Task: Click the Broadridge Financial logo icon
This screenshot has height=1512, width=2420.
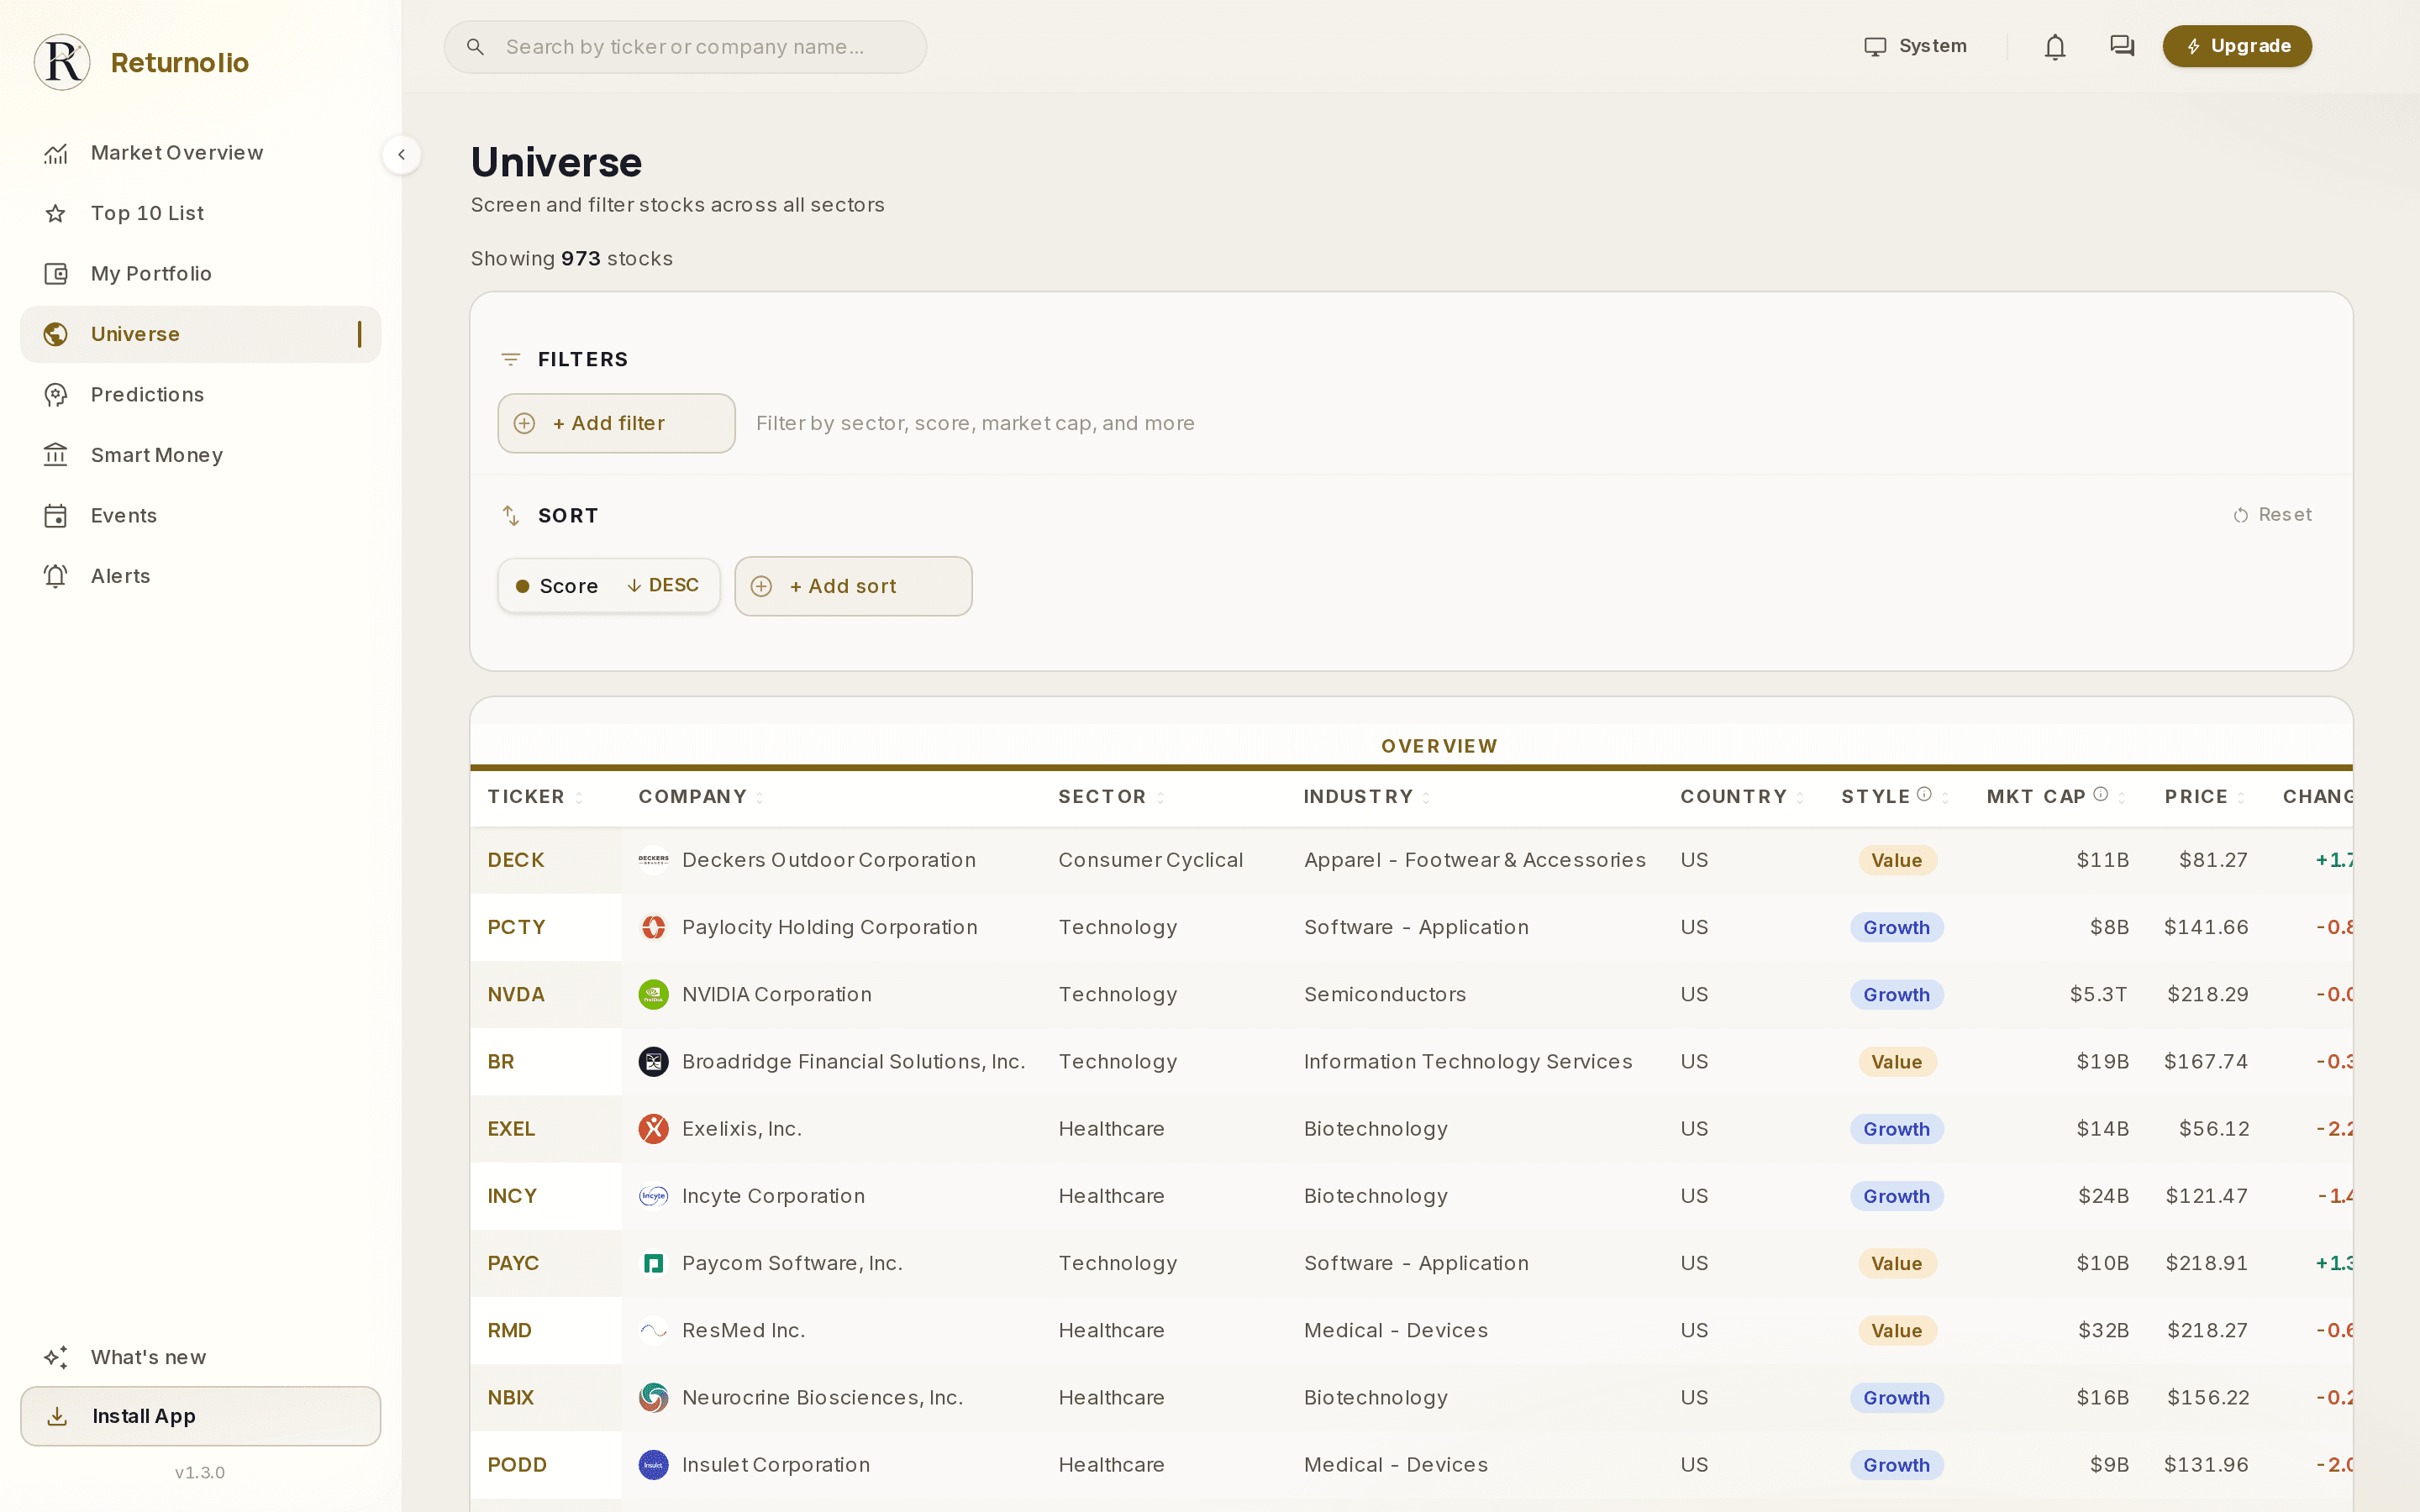Action: tap(653, 1061)
